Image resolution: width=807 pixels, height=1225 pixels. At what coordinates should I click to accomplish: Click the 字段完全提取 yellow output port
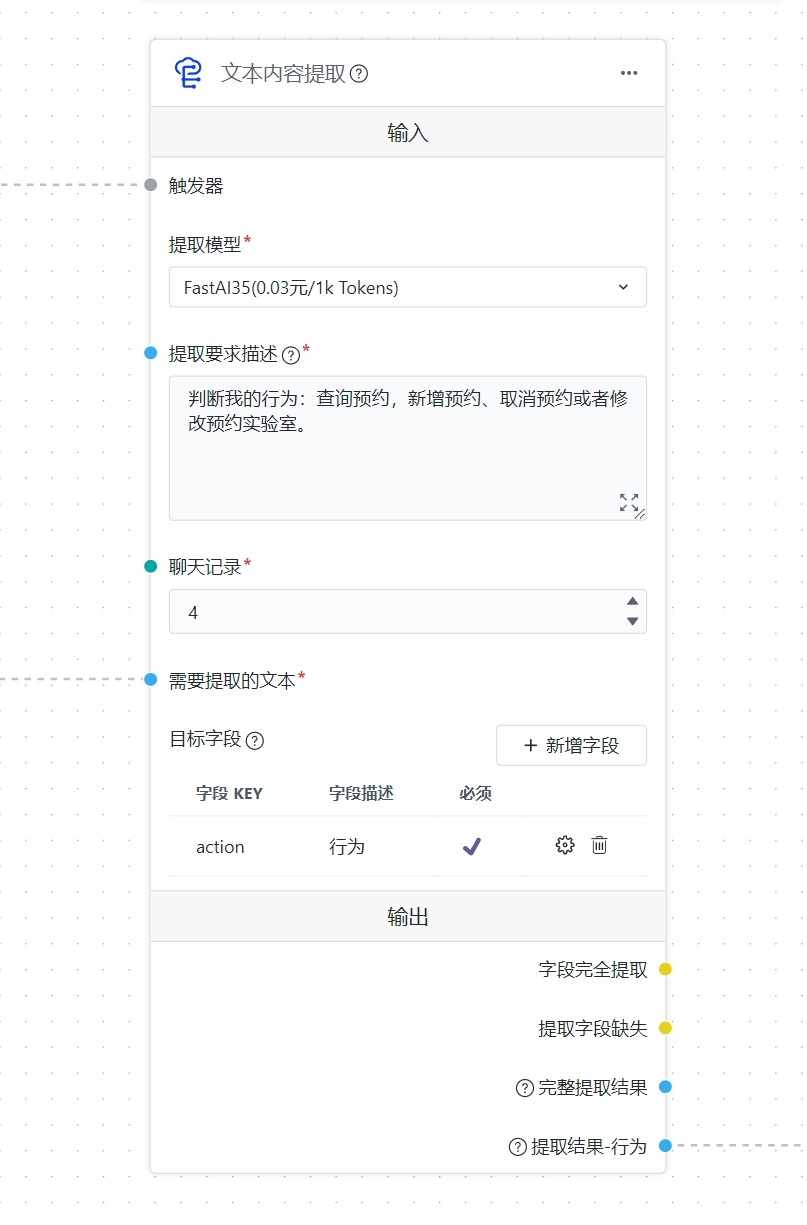pyautogui.click(x=665, y=969)
